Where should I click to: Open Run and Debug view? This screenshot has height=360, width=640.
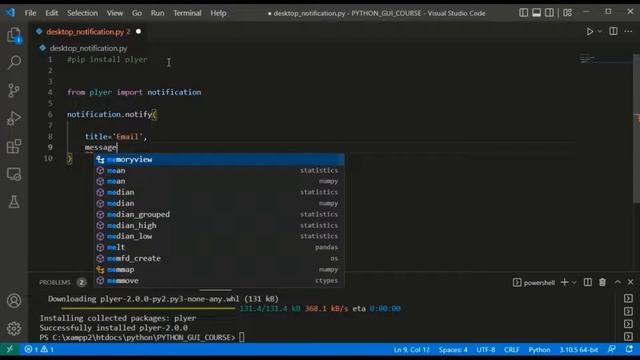(14, 118)
